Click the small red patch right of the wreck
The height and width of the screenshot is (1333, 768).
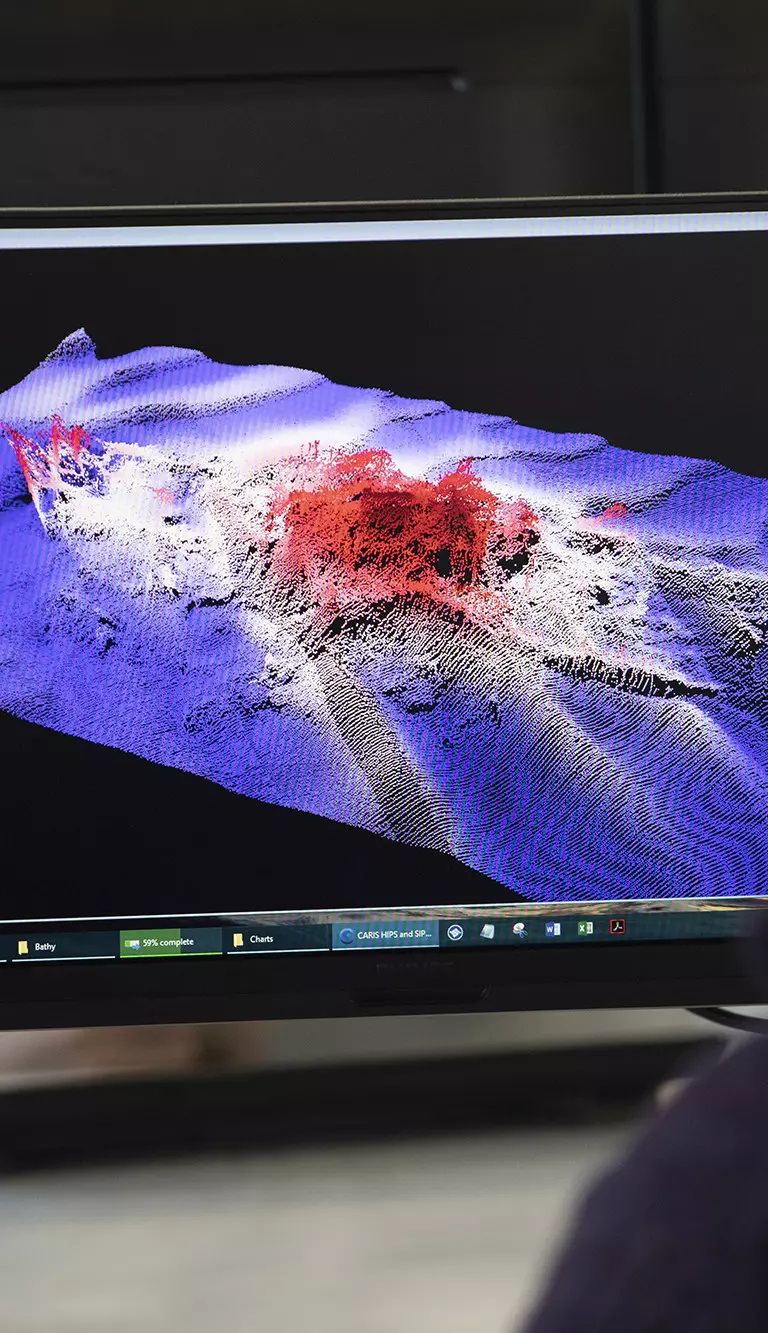click(612, 513)
